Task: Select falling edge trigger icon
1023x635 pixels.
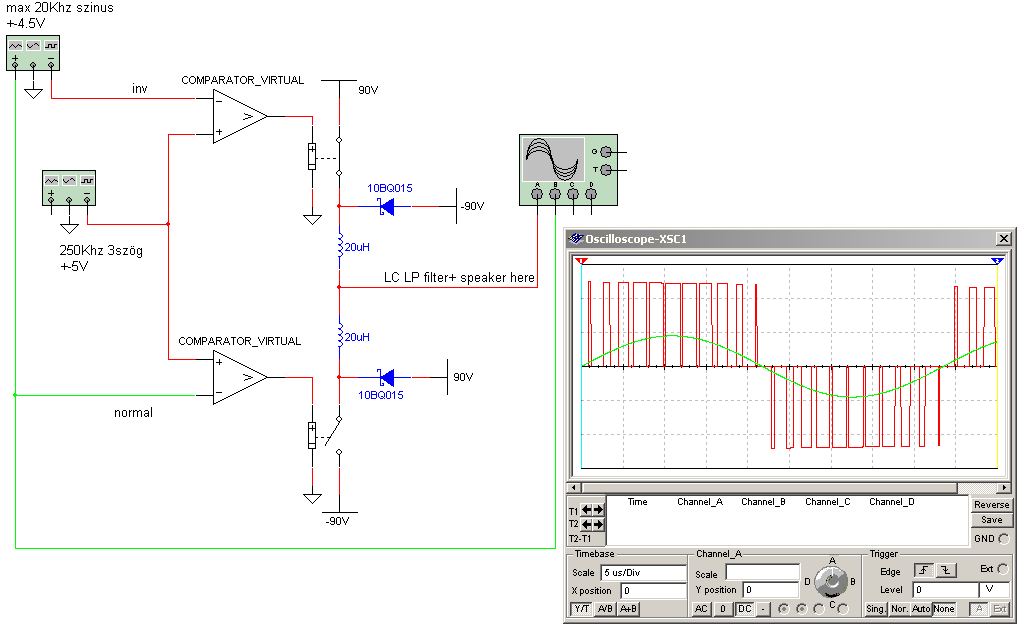Action: (946, 570)
